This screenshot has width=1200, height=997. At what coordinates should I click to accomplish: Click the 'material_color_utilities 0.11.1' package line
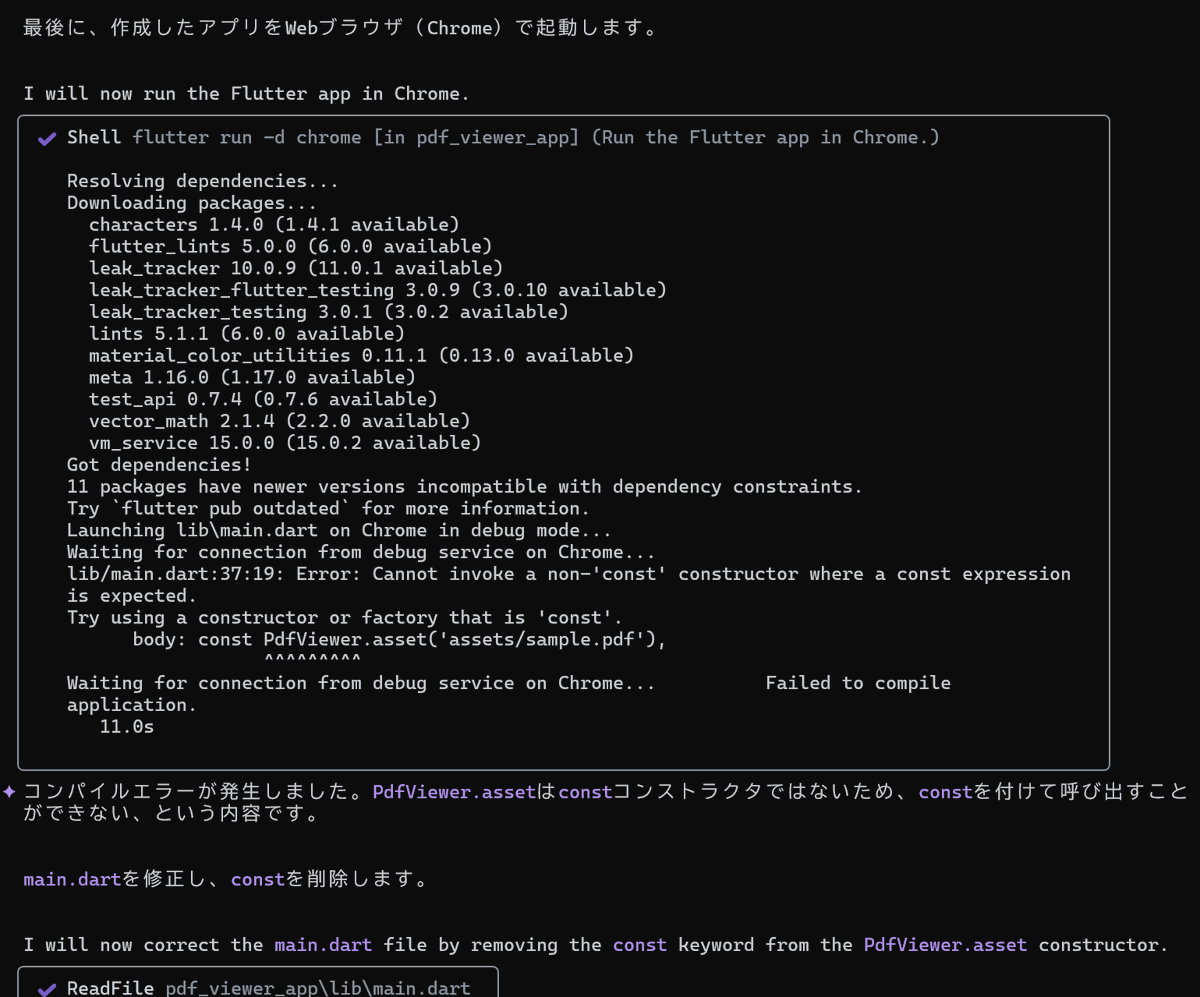coord(361,356)
